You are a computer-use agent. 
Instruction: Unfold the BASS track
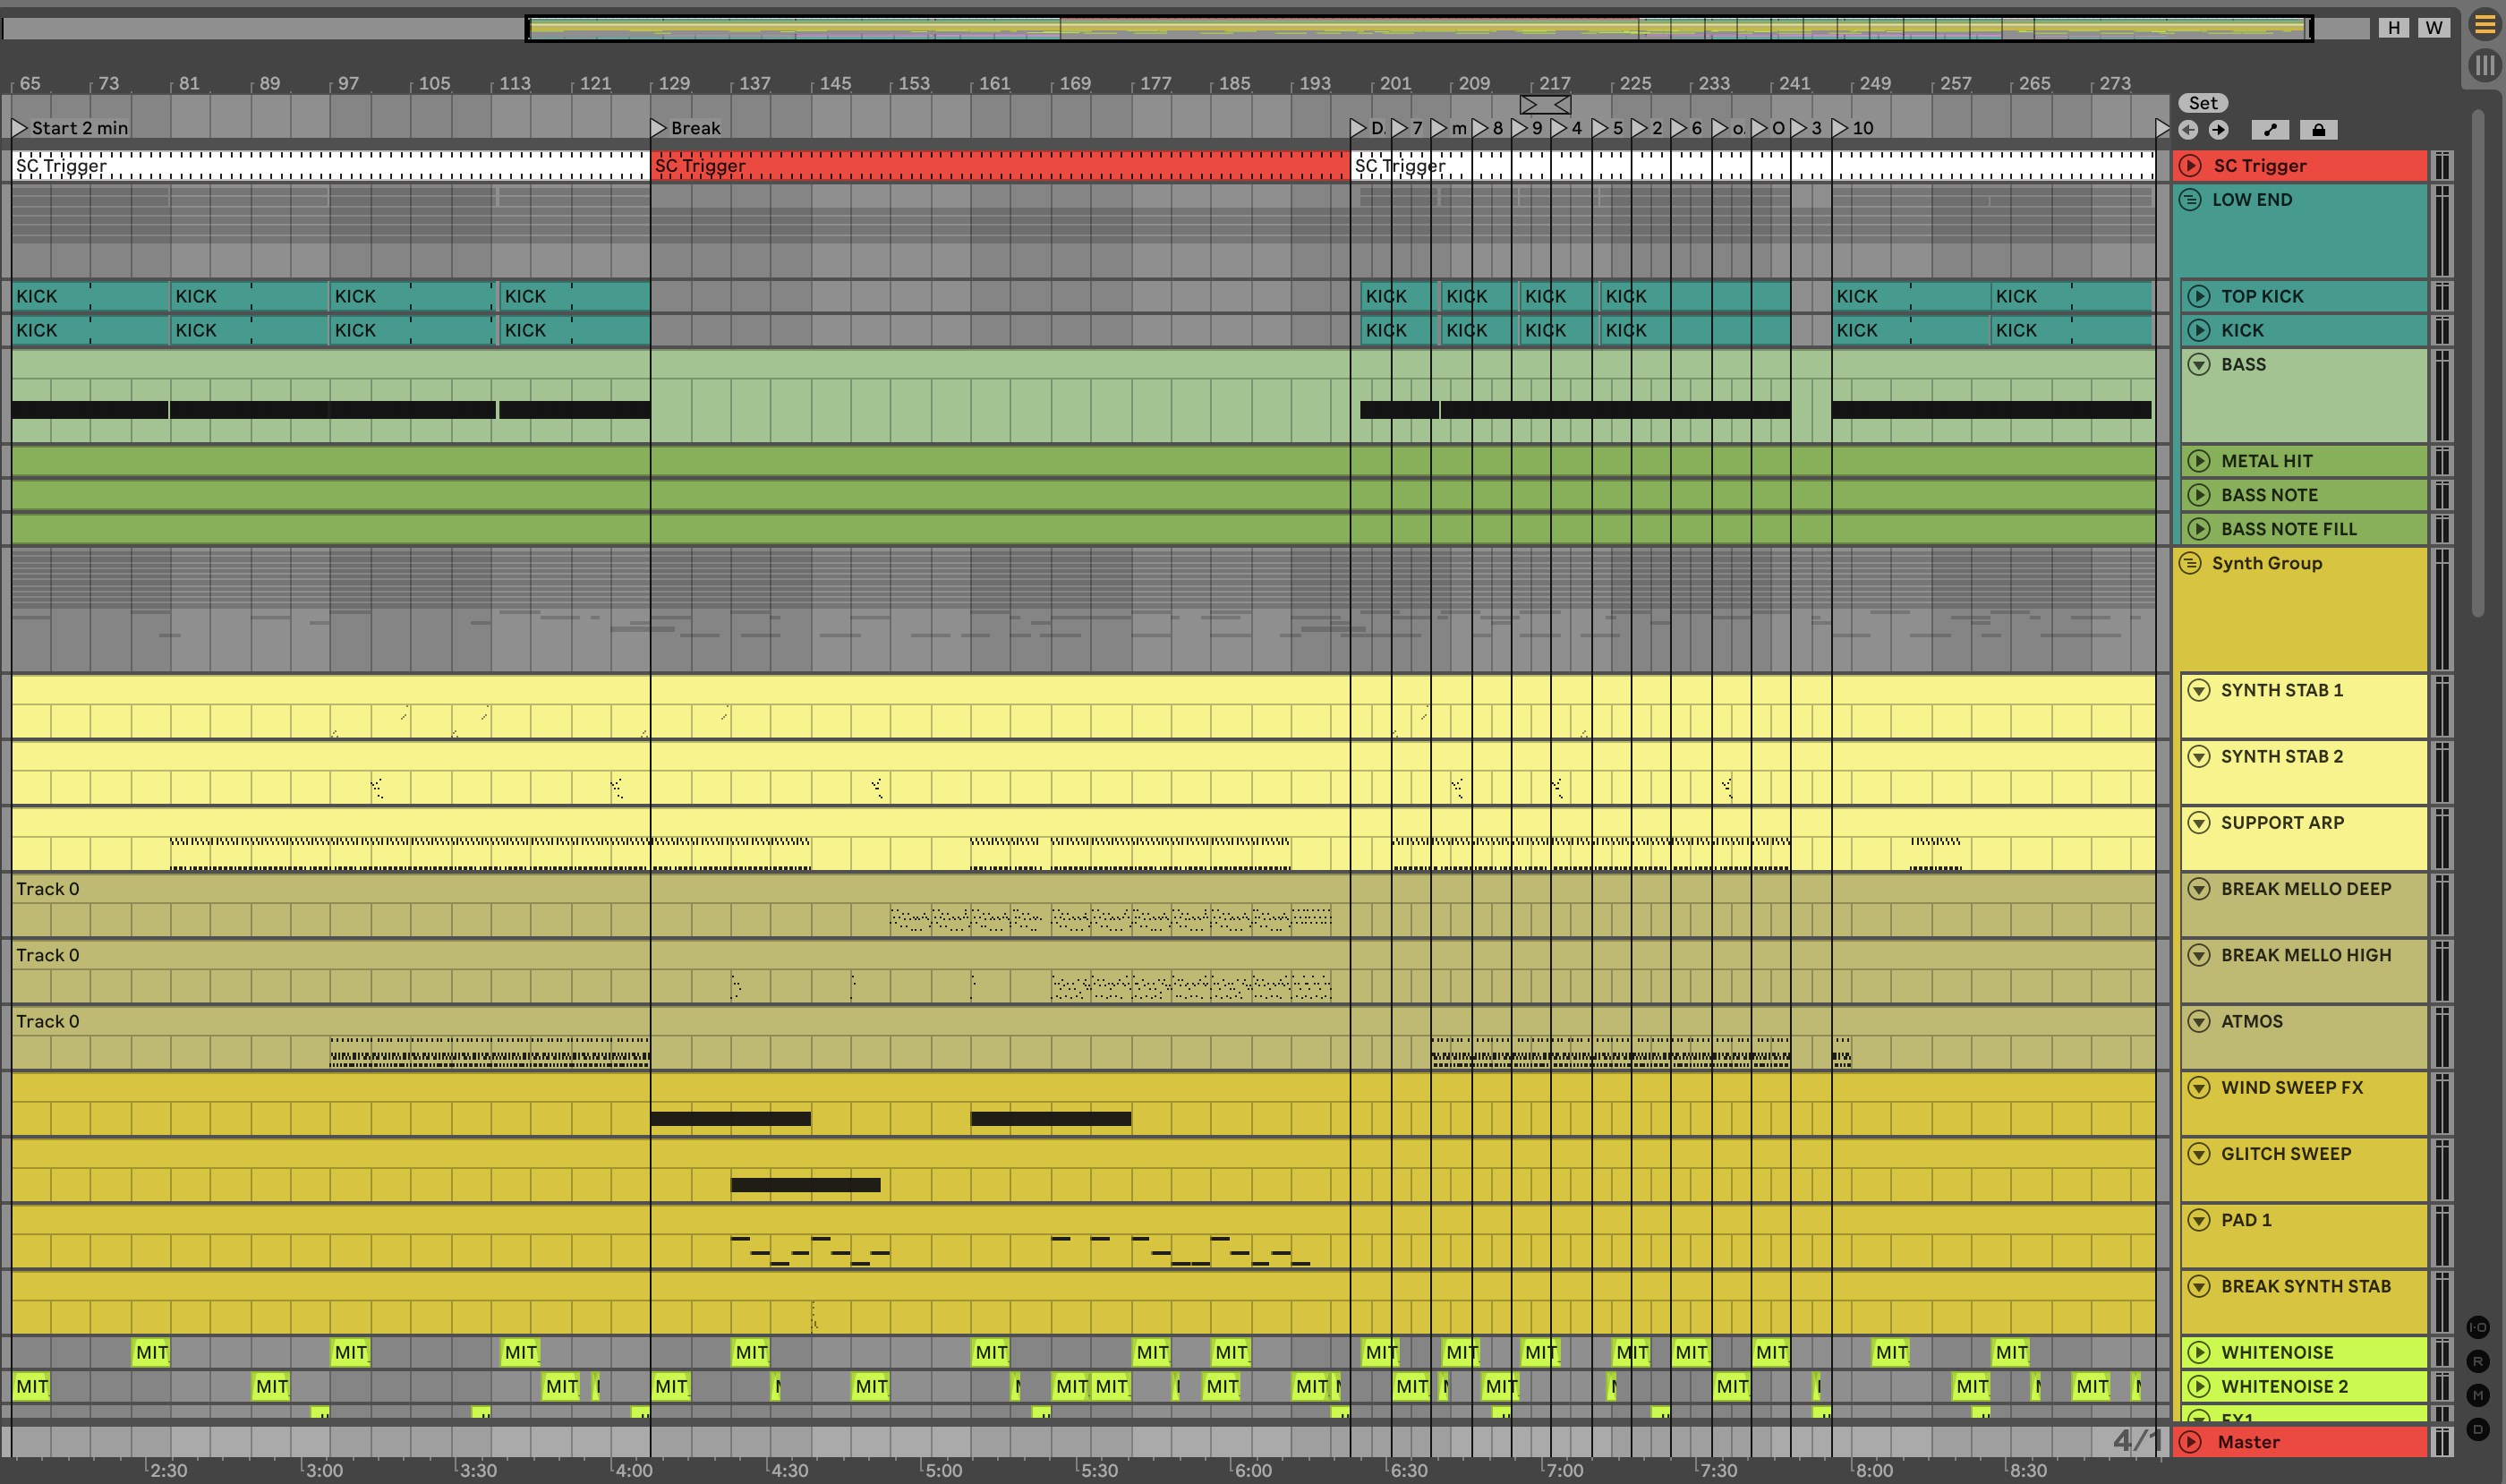2199,364
